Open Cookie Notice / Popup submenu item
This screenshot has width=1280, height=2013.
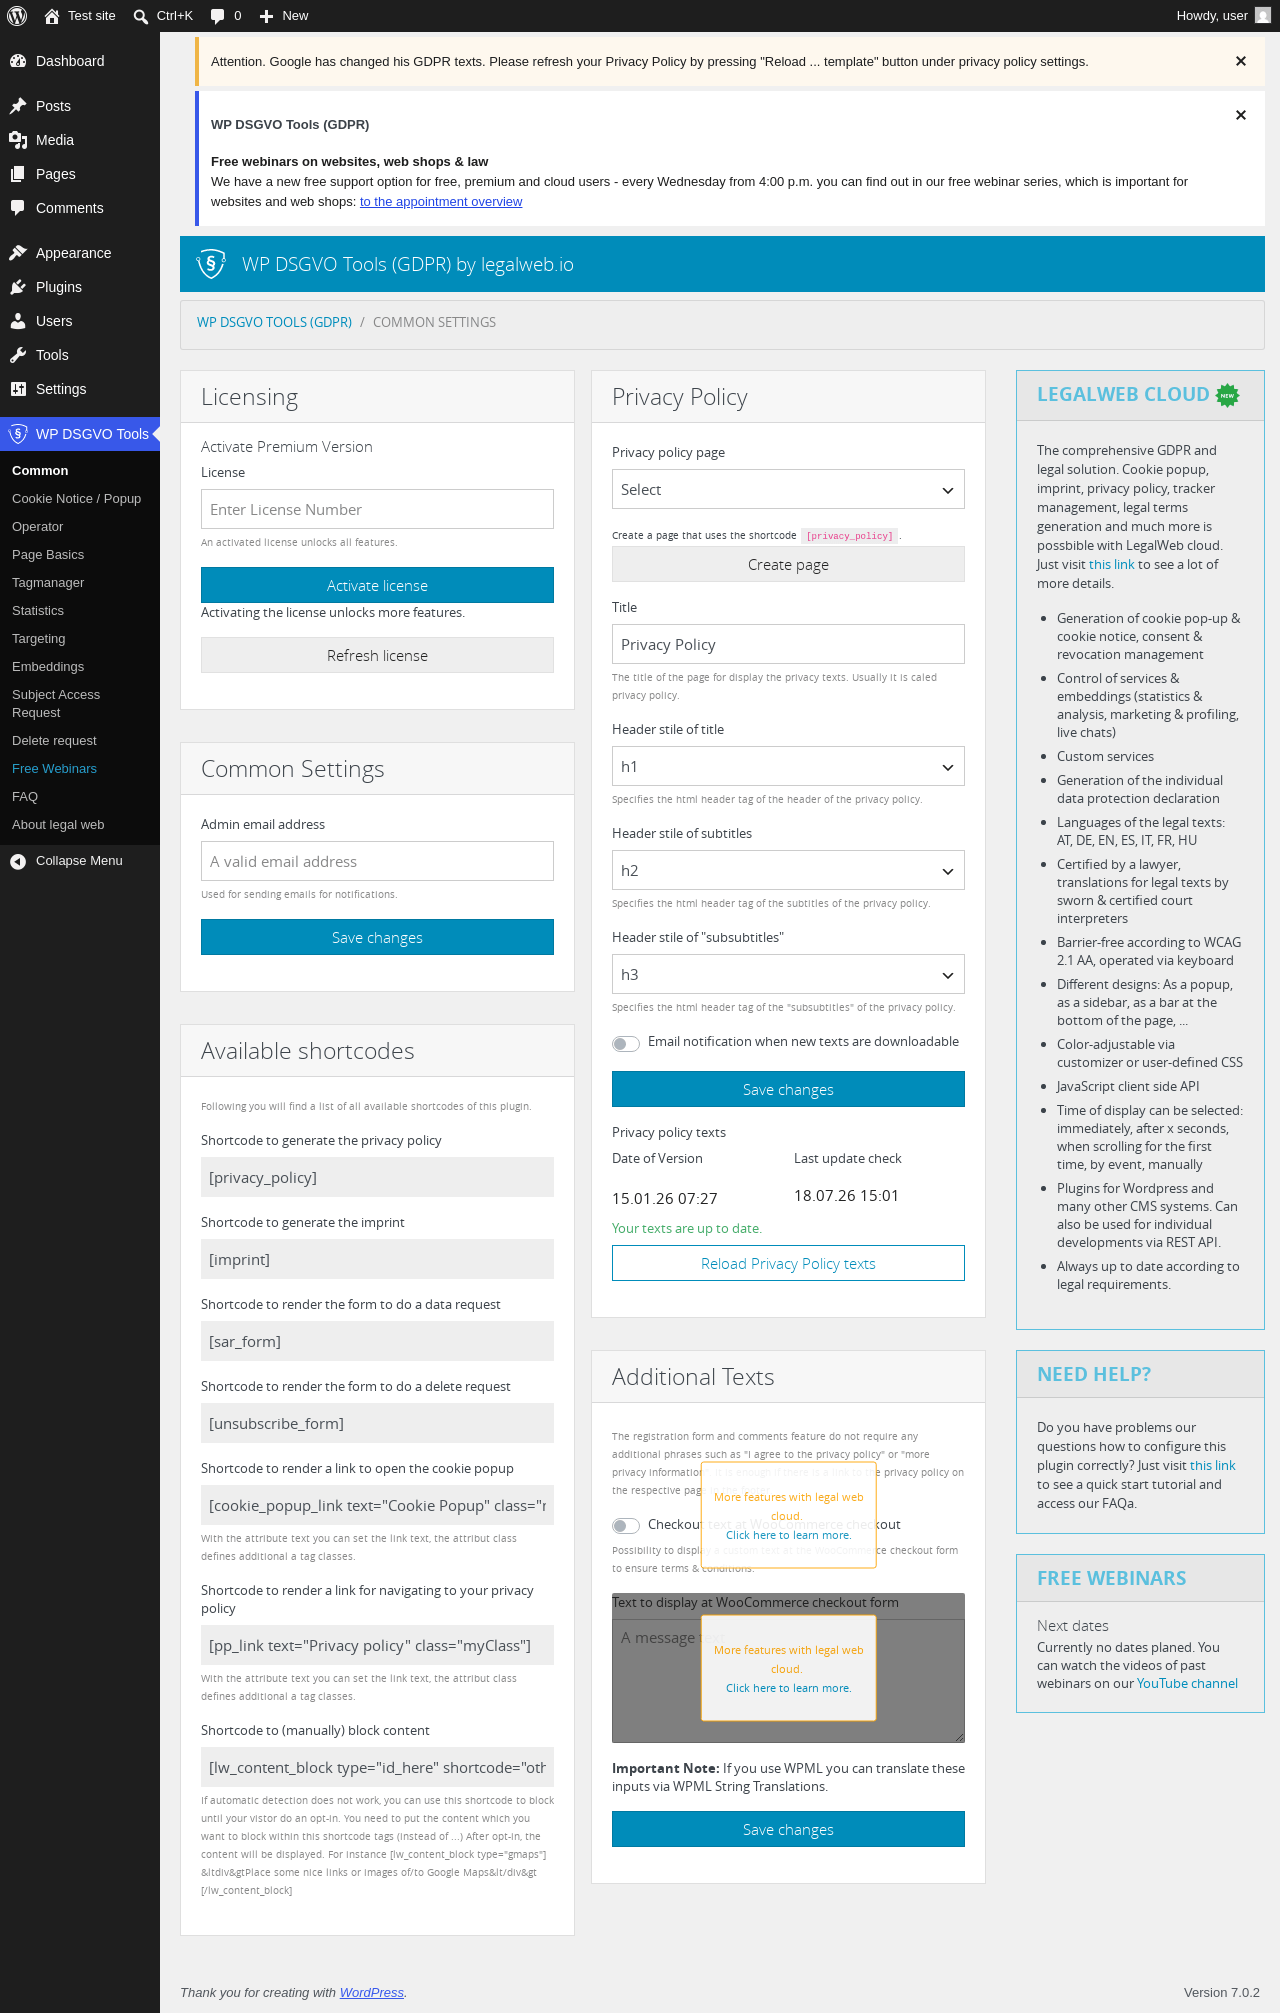coord(76,498)
